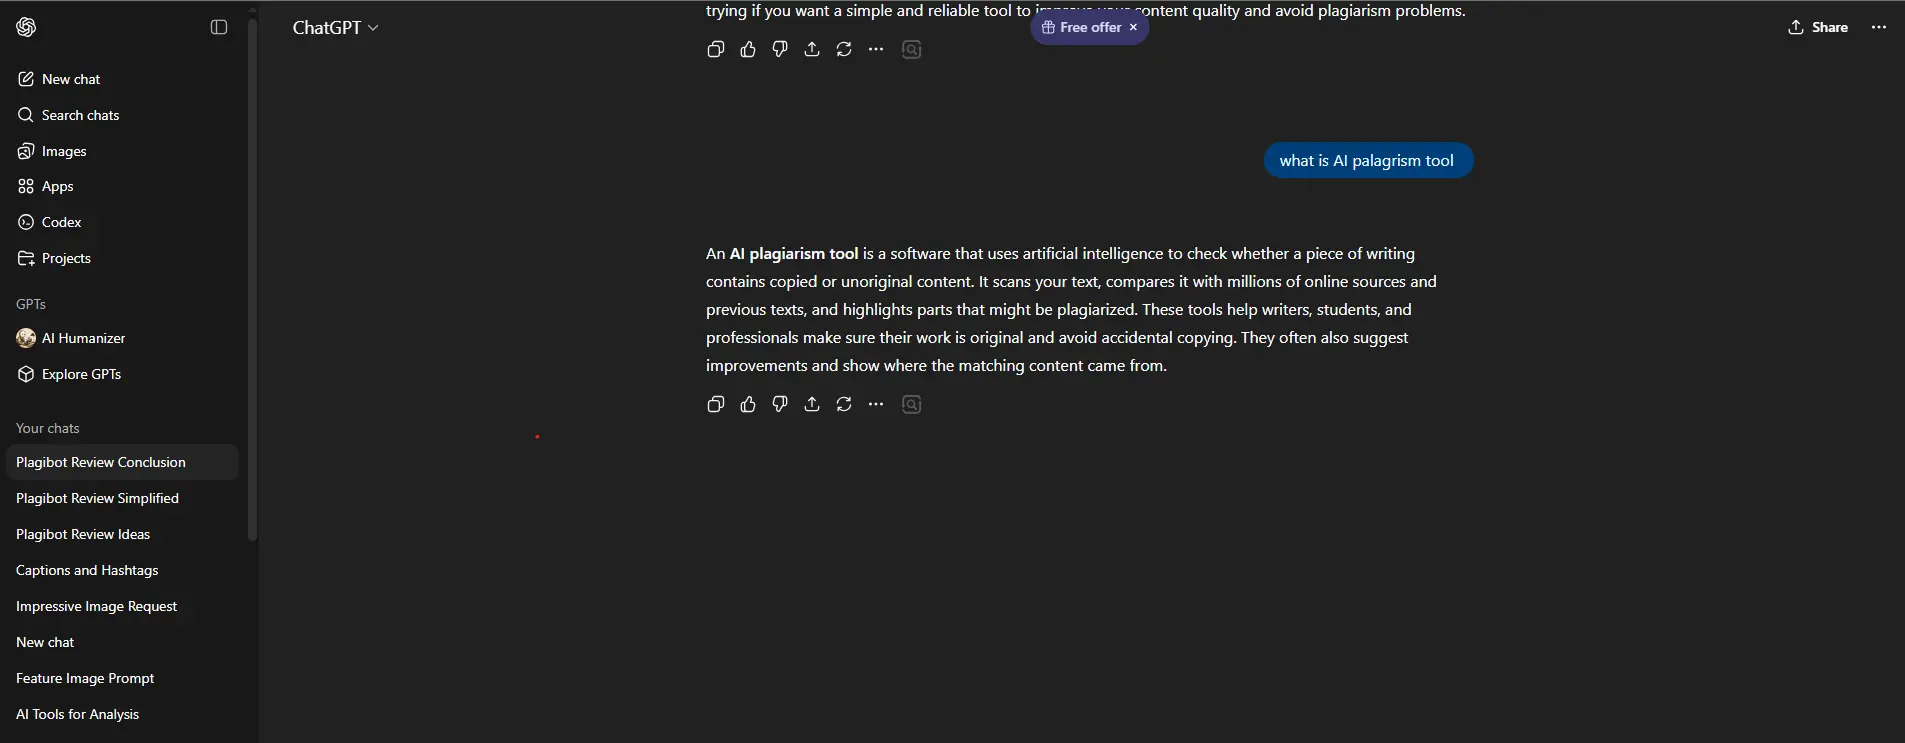
Task: Share the AI plagiarism tool response
Action: coord(812,404)
